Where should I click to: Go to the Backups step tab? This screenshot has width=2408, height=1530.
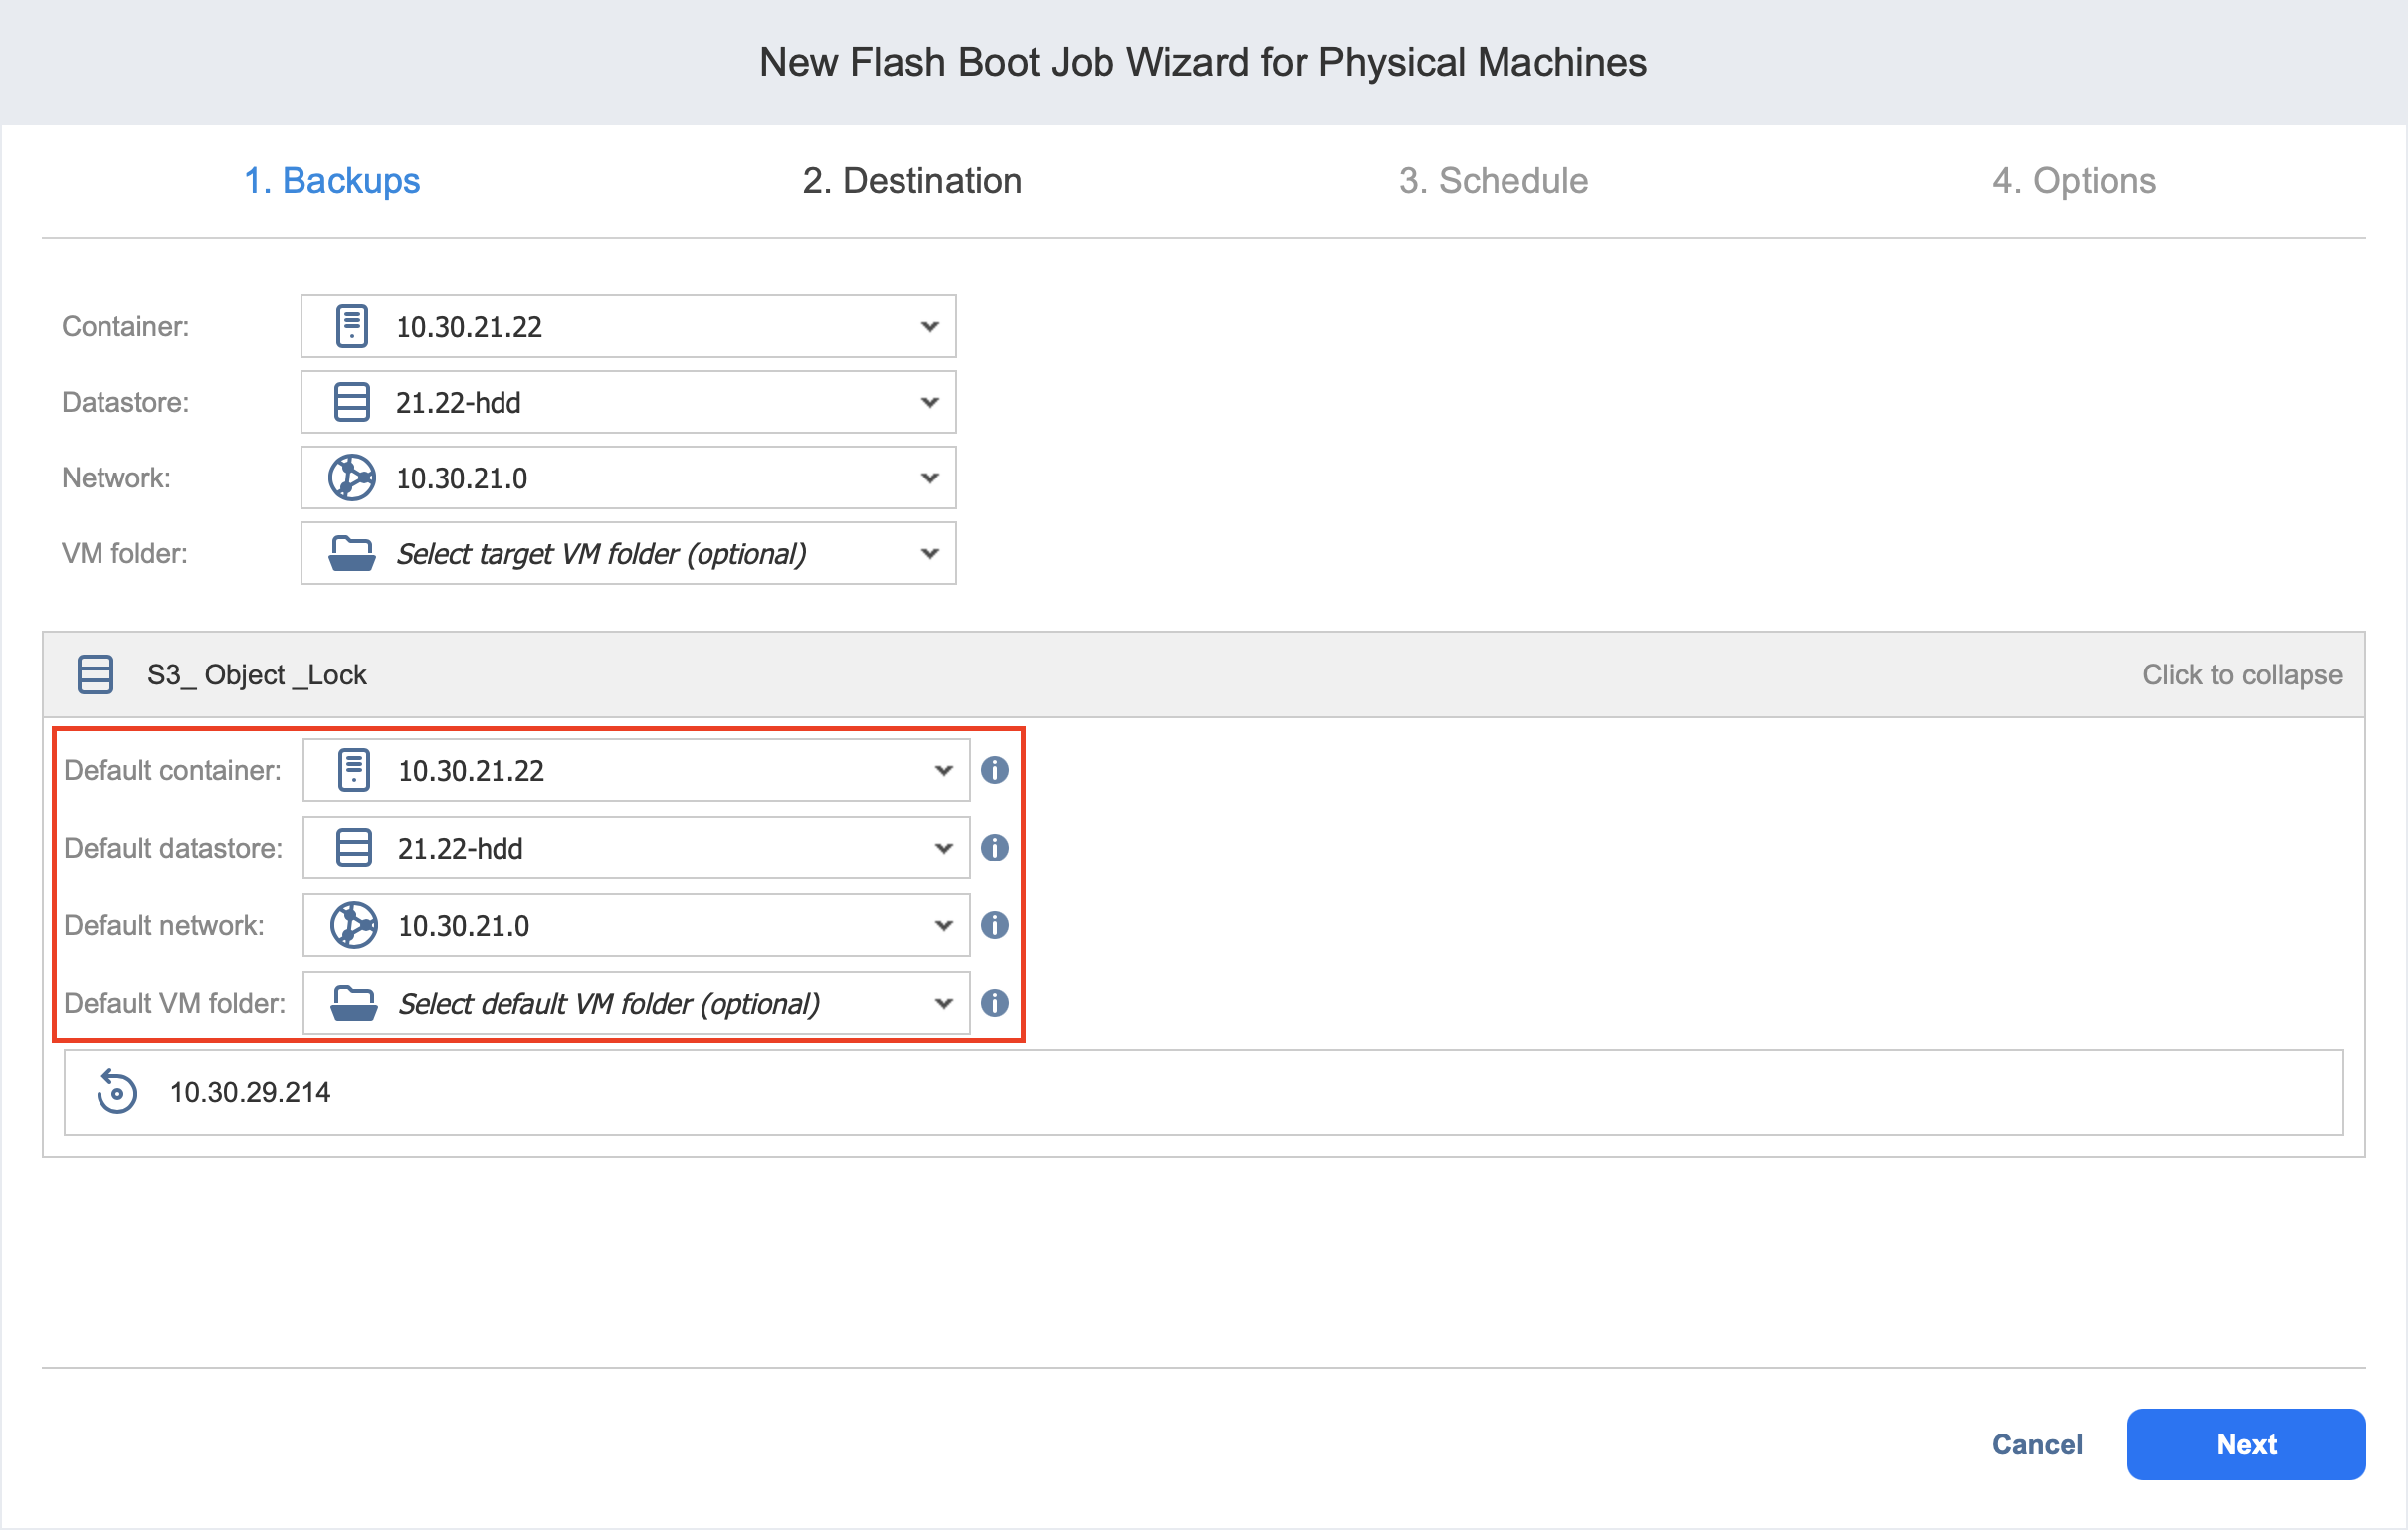point(332,181)
